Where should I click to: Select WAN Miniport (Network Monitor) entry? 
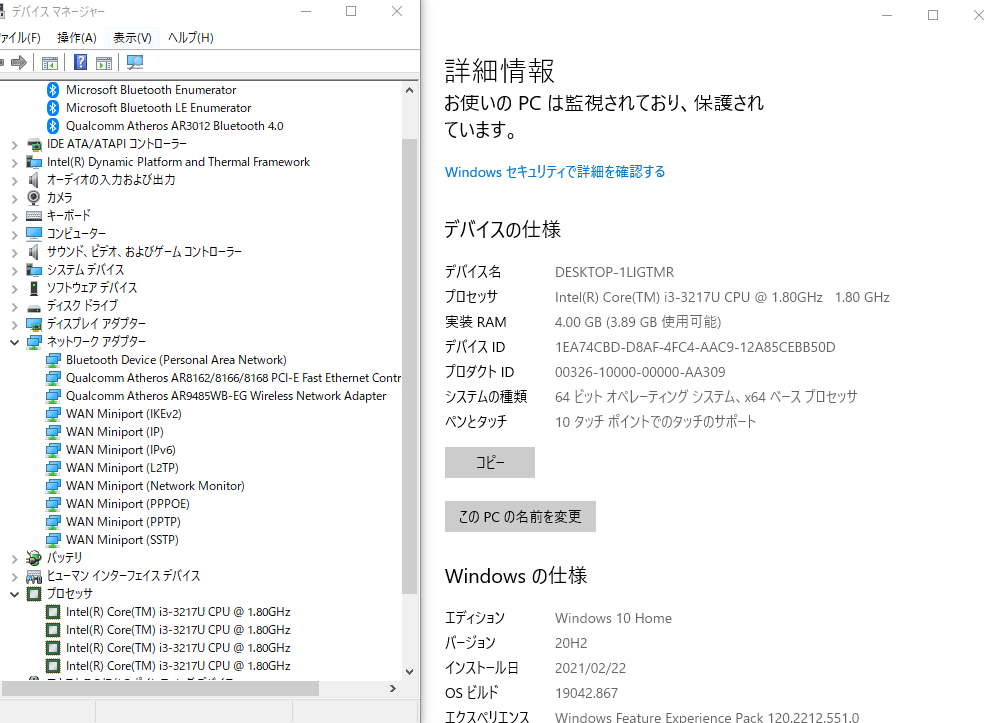point(155,486)
